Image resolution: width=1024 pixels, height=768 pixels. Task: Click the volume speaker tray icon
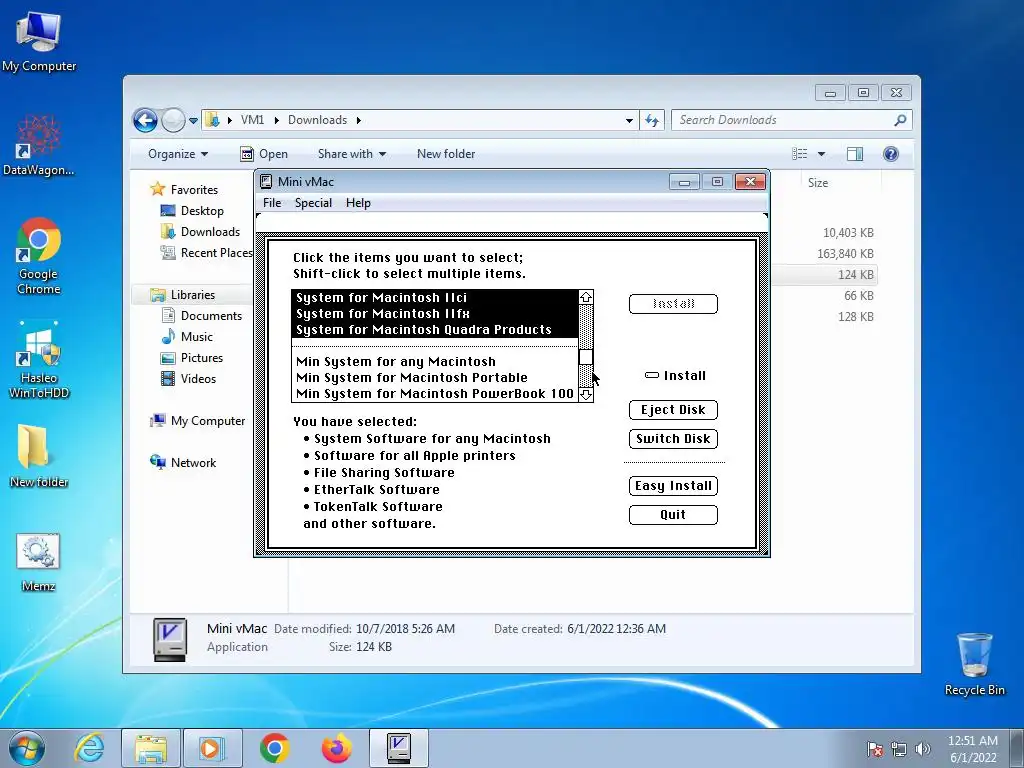922,749
